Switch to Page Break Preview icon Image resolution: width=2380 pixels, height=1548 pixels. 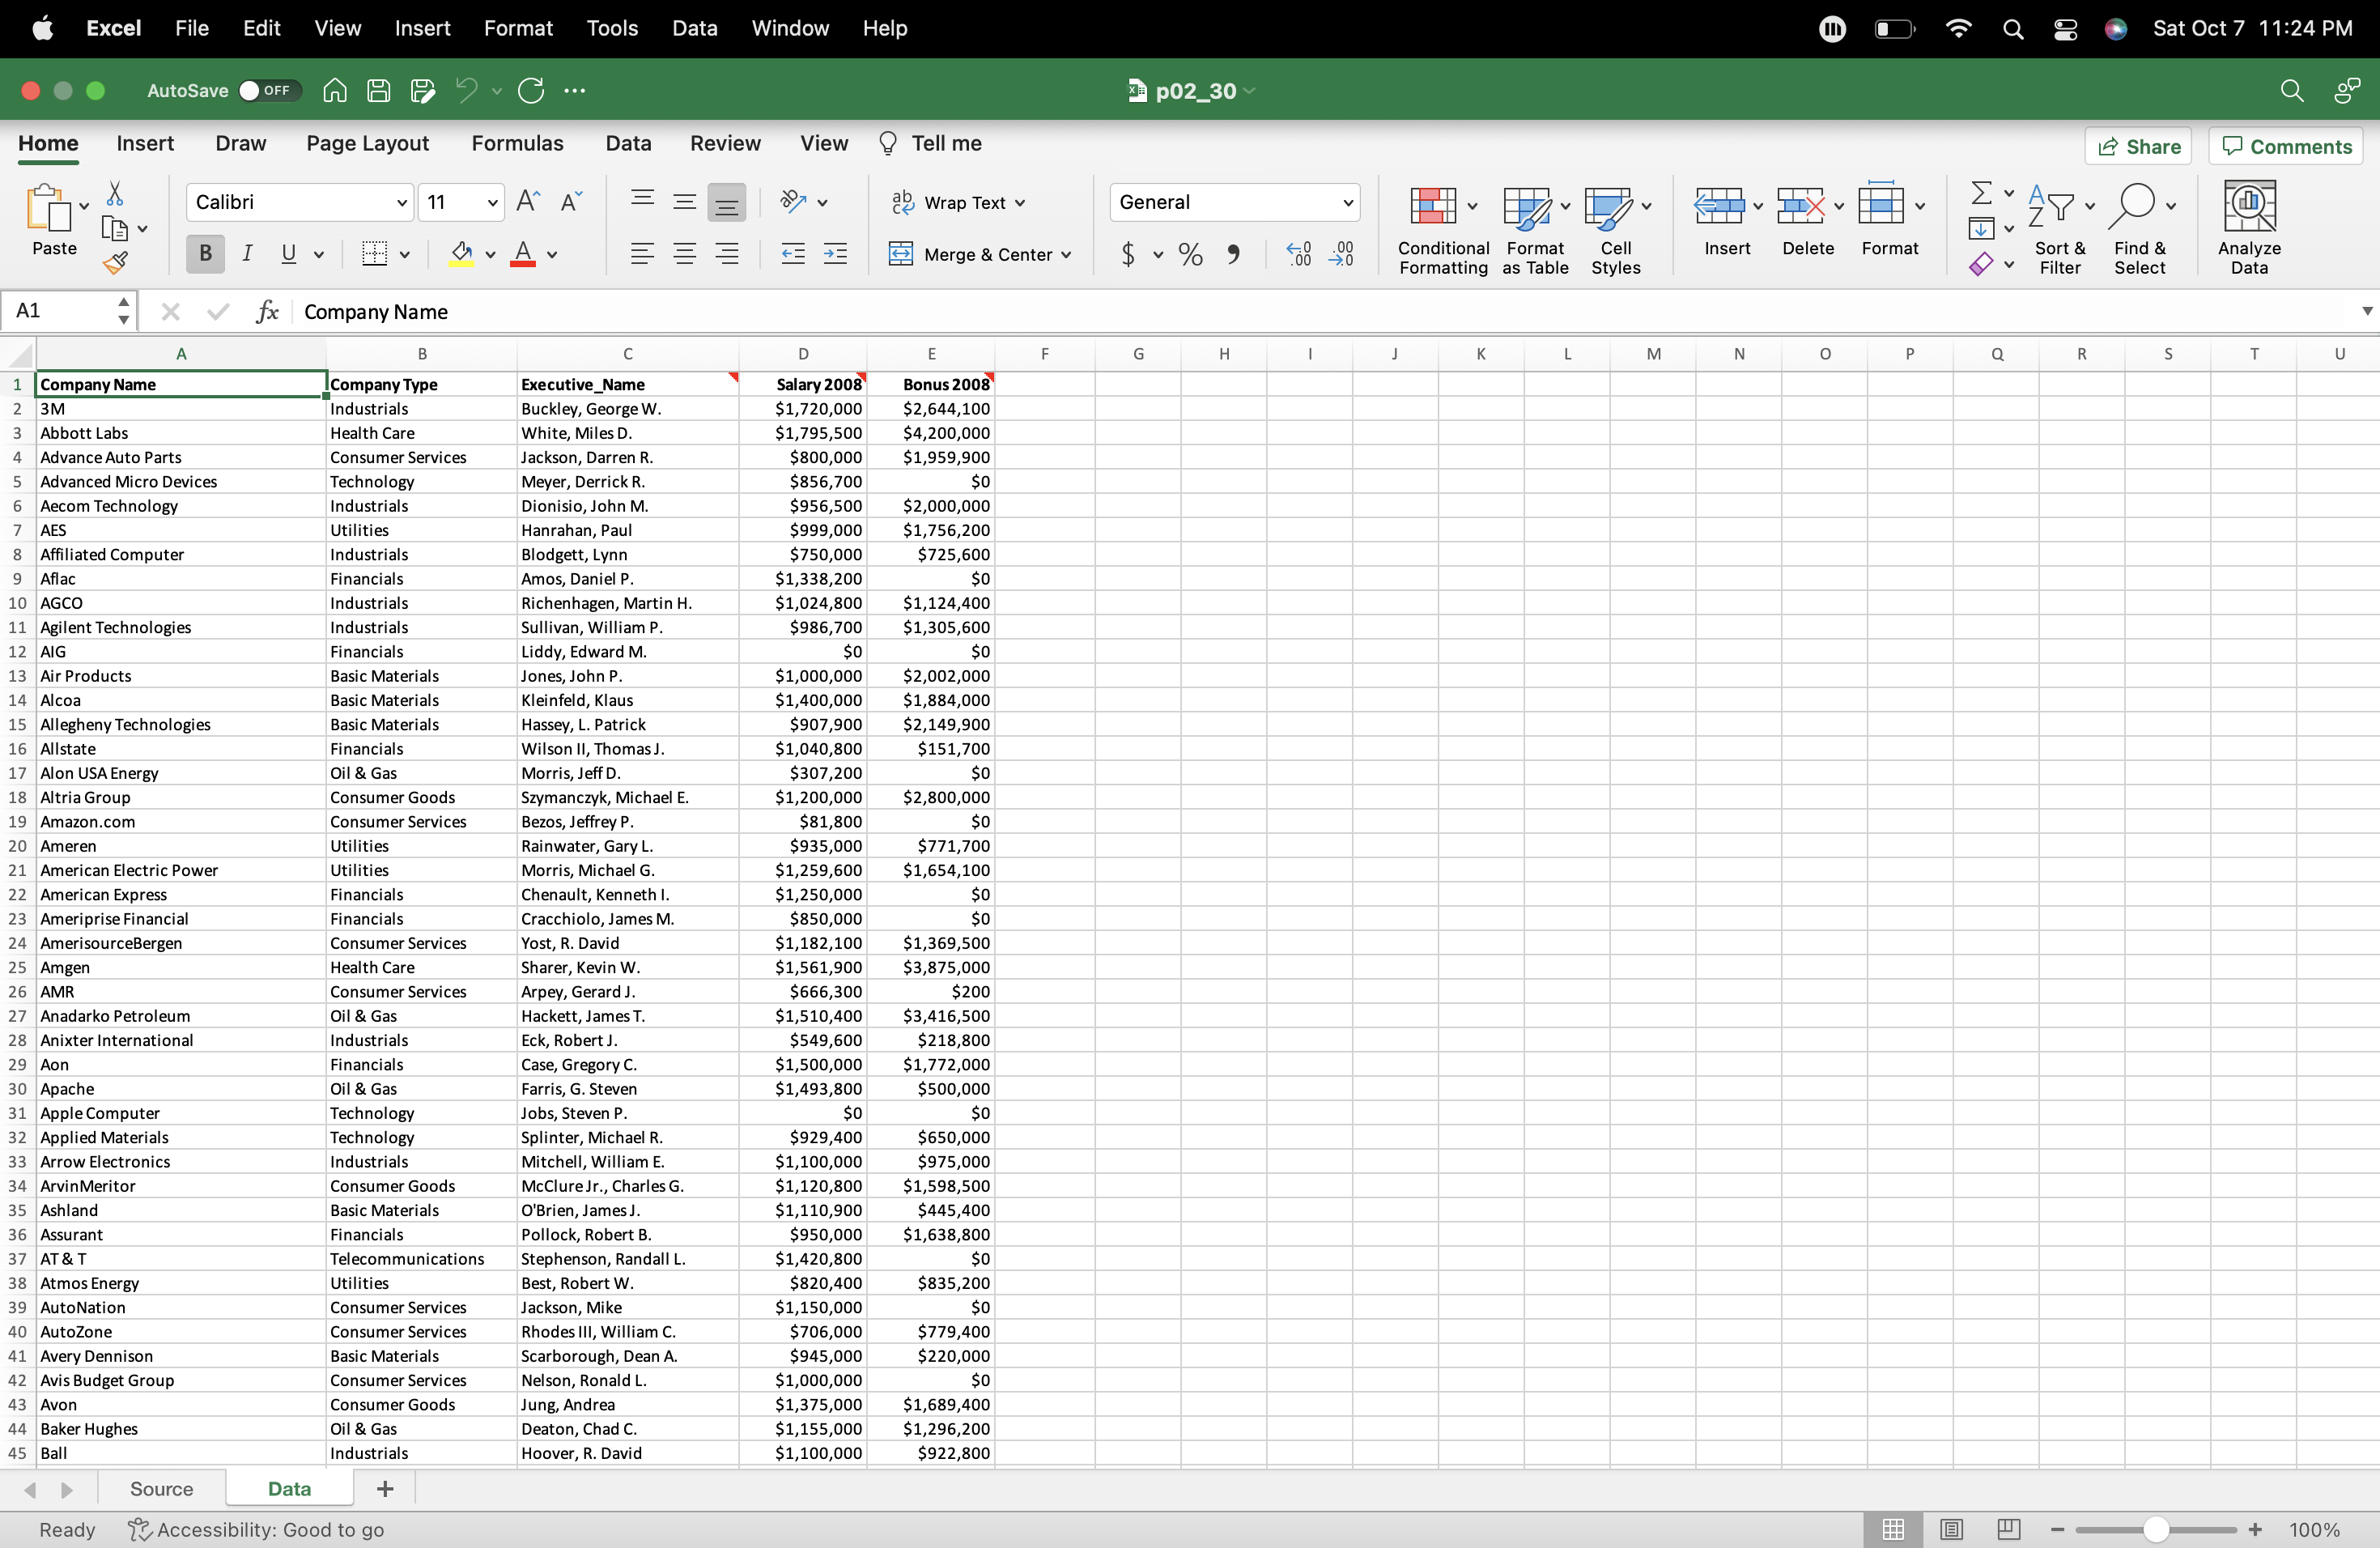[x=2009, y=1529]
